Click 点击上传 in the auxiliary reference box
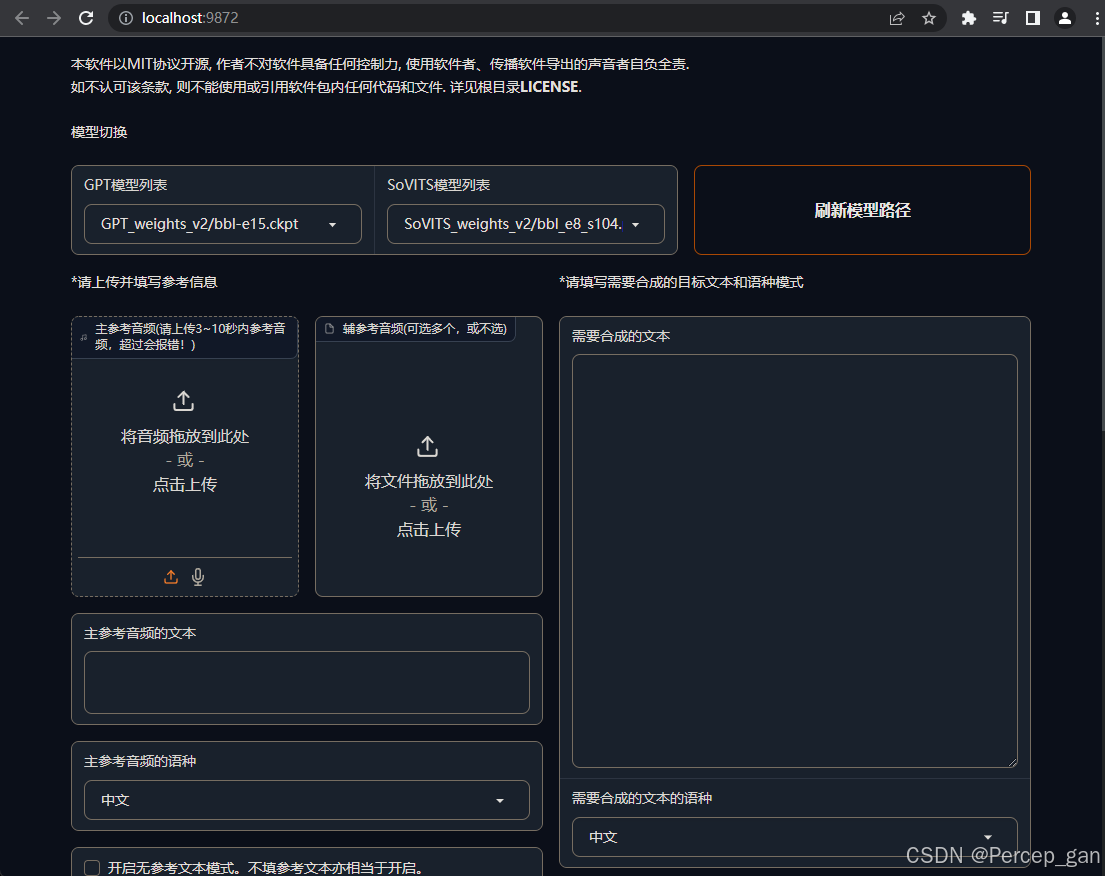Viewport: 1105px width, 876px height. (428, 529)
